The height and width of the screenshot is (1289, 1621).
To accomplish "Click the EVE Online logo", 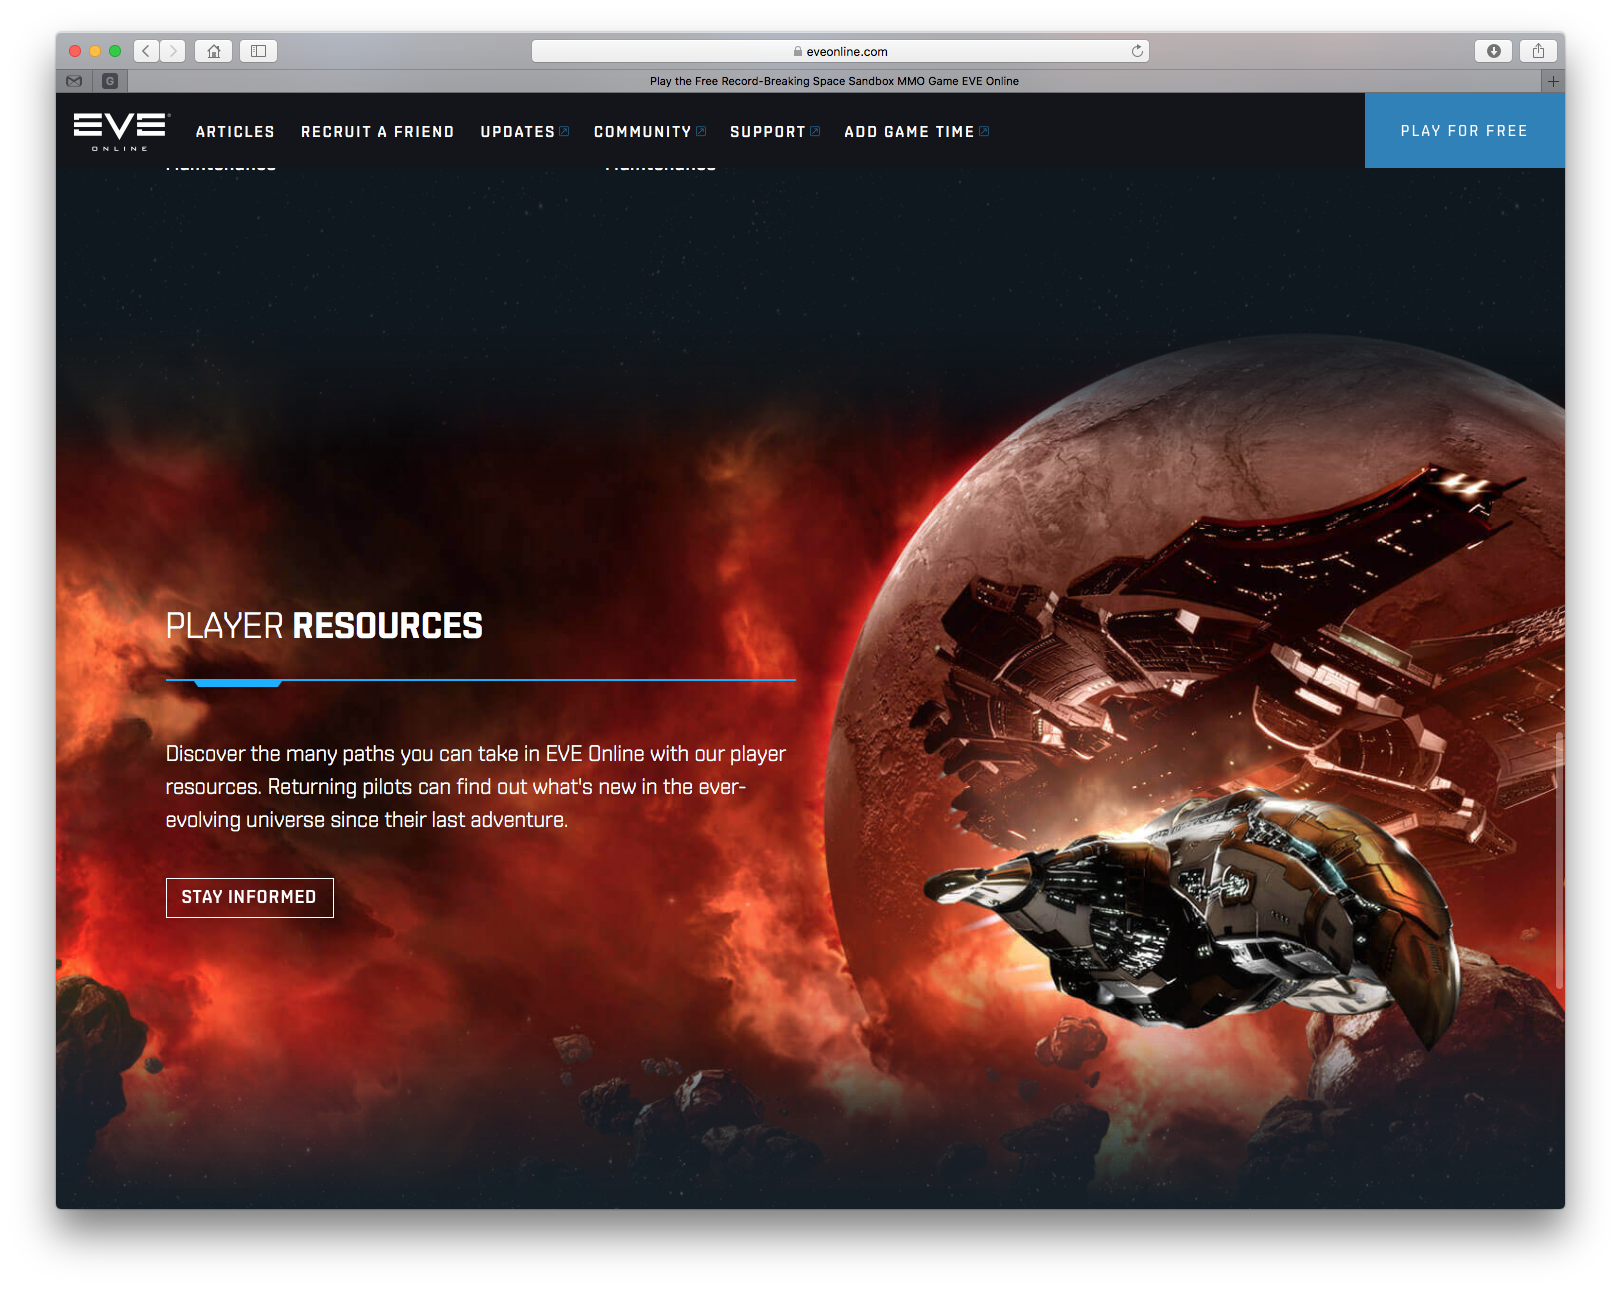I will pos(121,131).
